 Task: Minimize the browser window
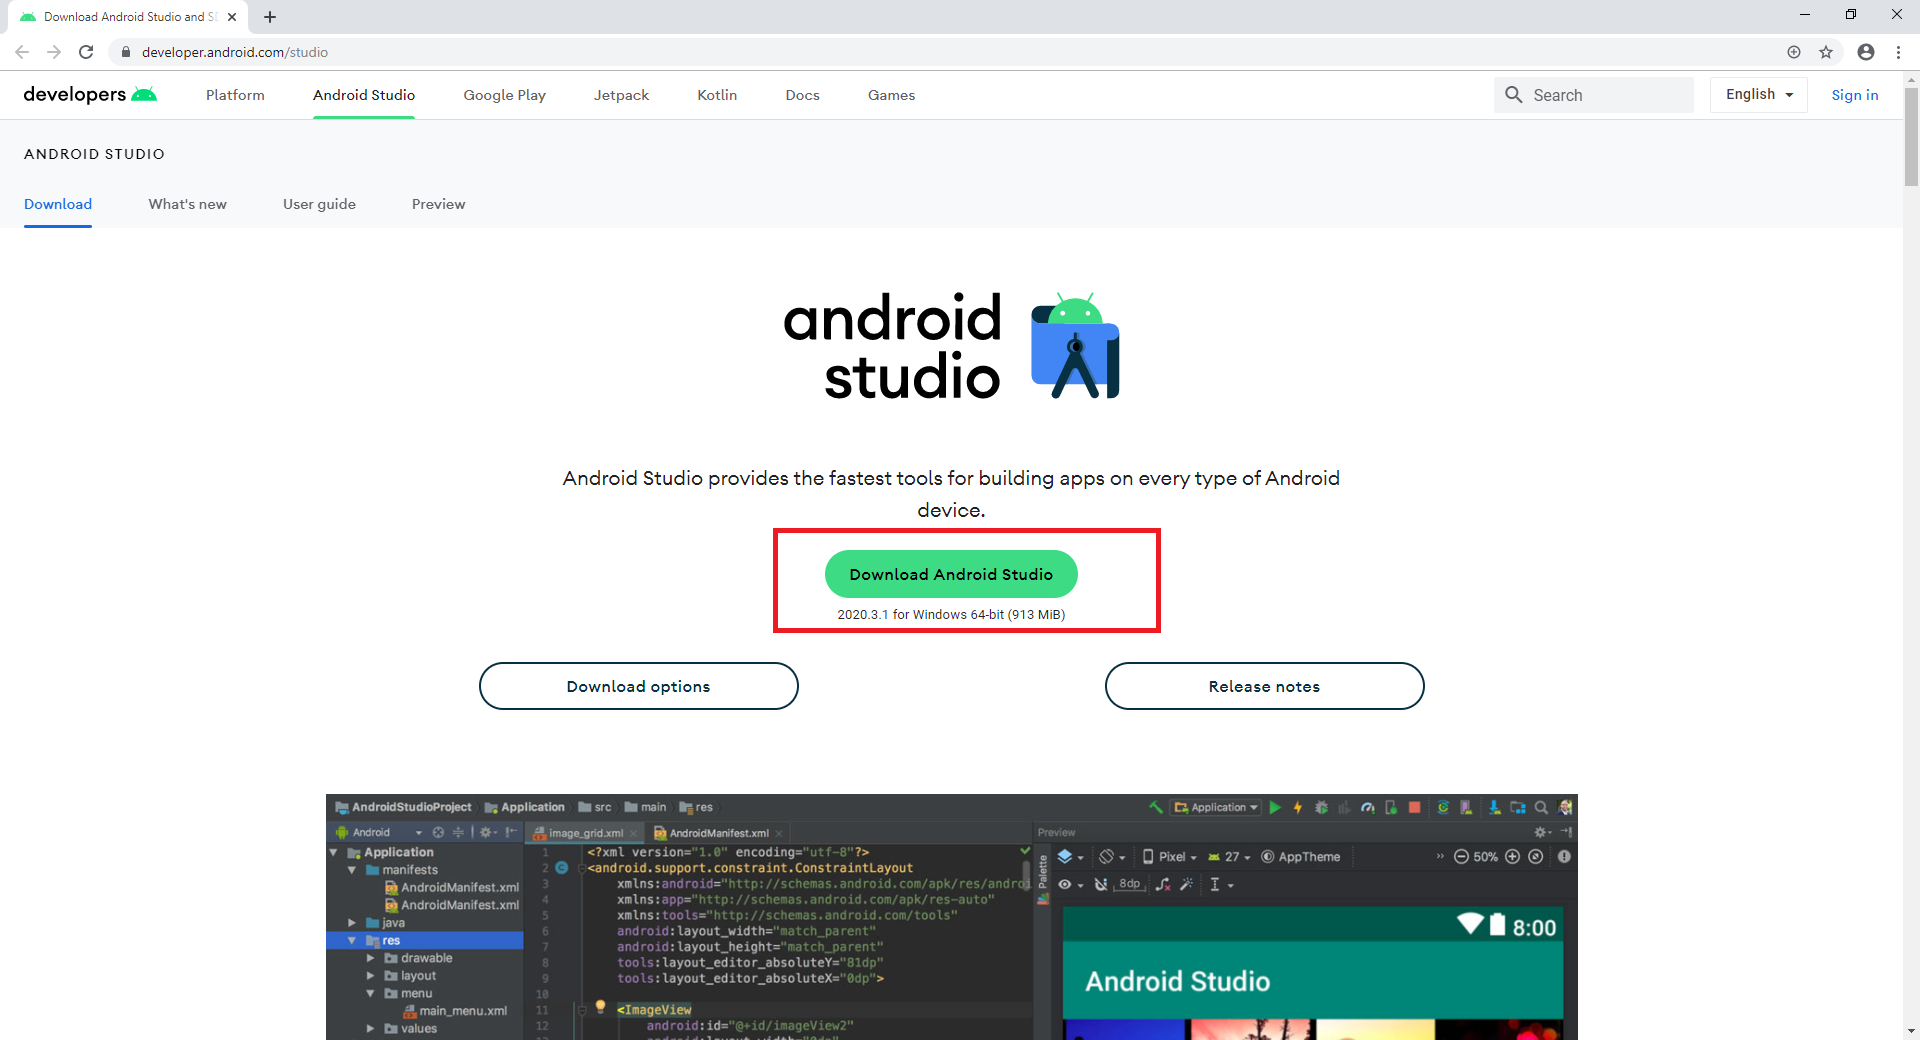(x=1805, y=15)
